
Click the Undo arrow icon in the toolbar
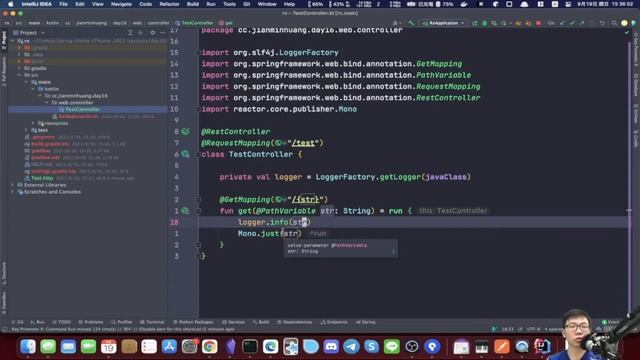click(x=602, y=23)
